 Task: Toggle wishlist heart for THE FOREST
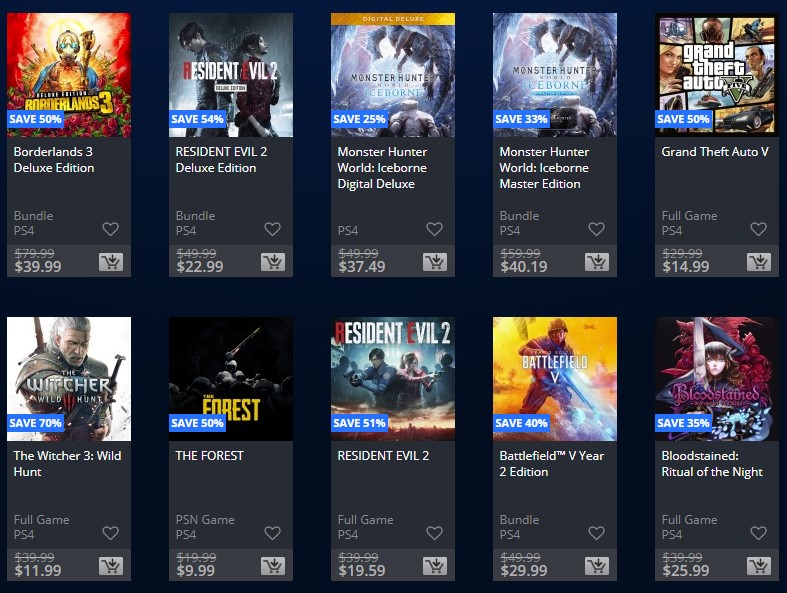pyautogui.click(x=273, y=533)
